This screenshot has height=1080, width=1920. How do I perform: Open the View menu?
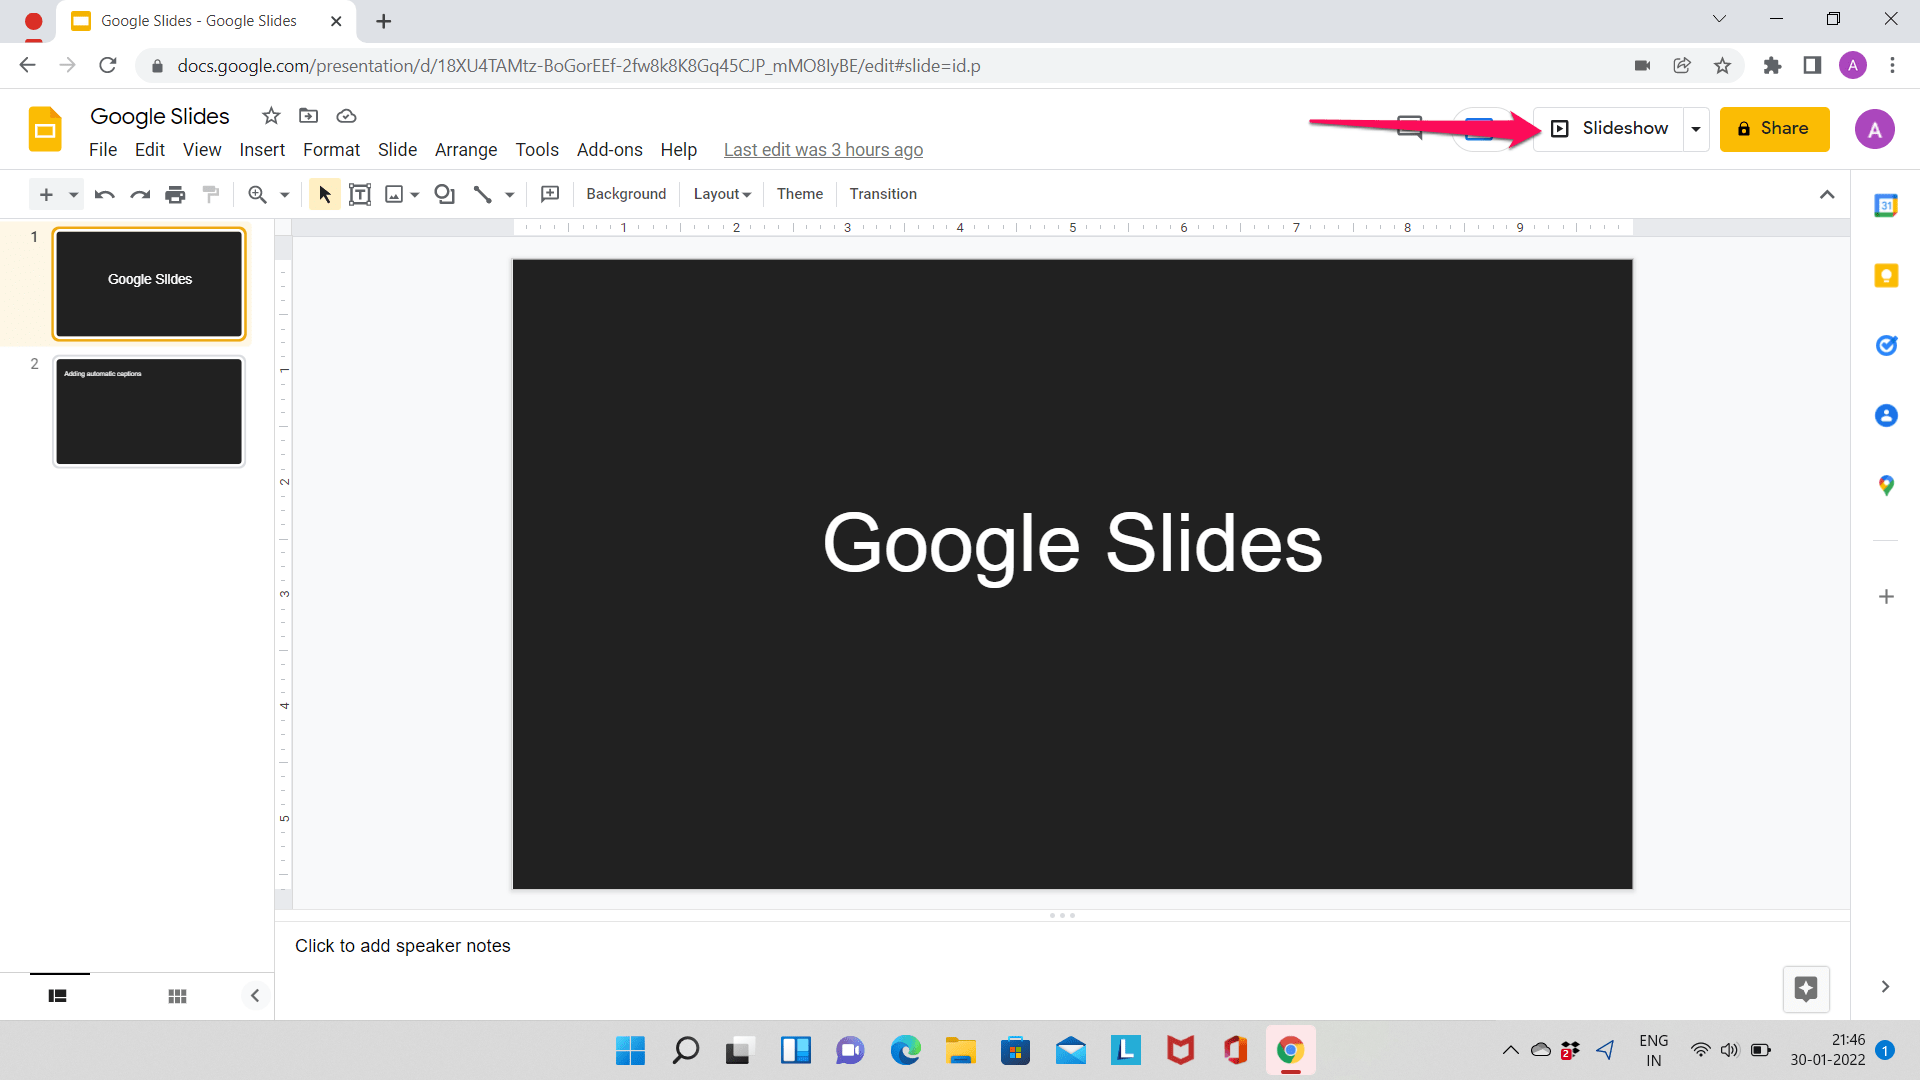tap(202, 150)
